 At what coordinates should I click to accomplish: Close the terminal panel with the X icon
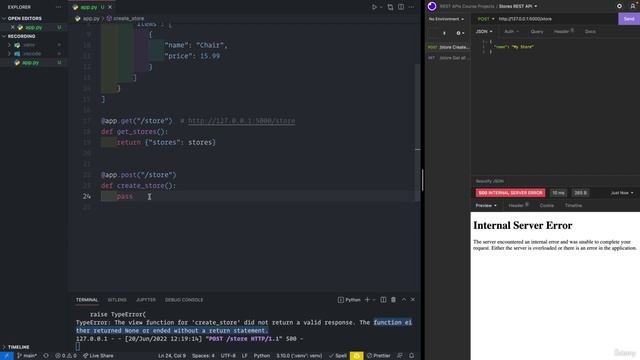pos(413,300)
